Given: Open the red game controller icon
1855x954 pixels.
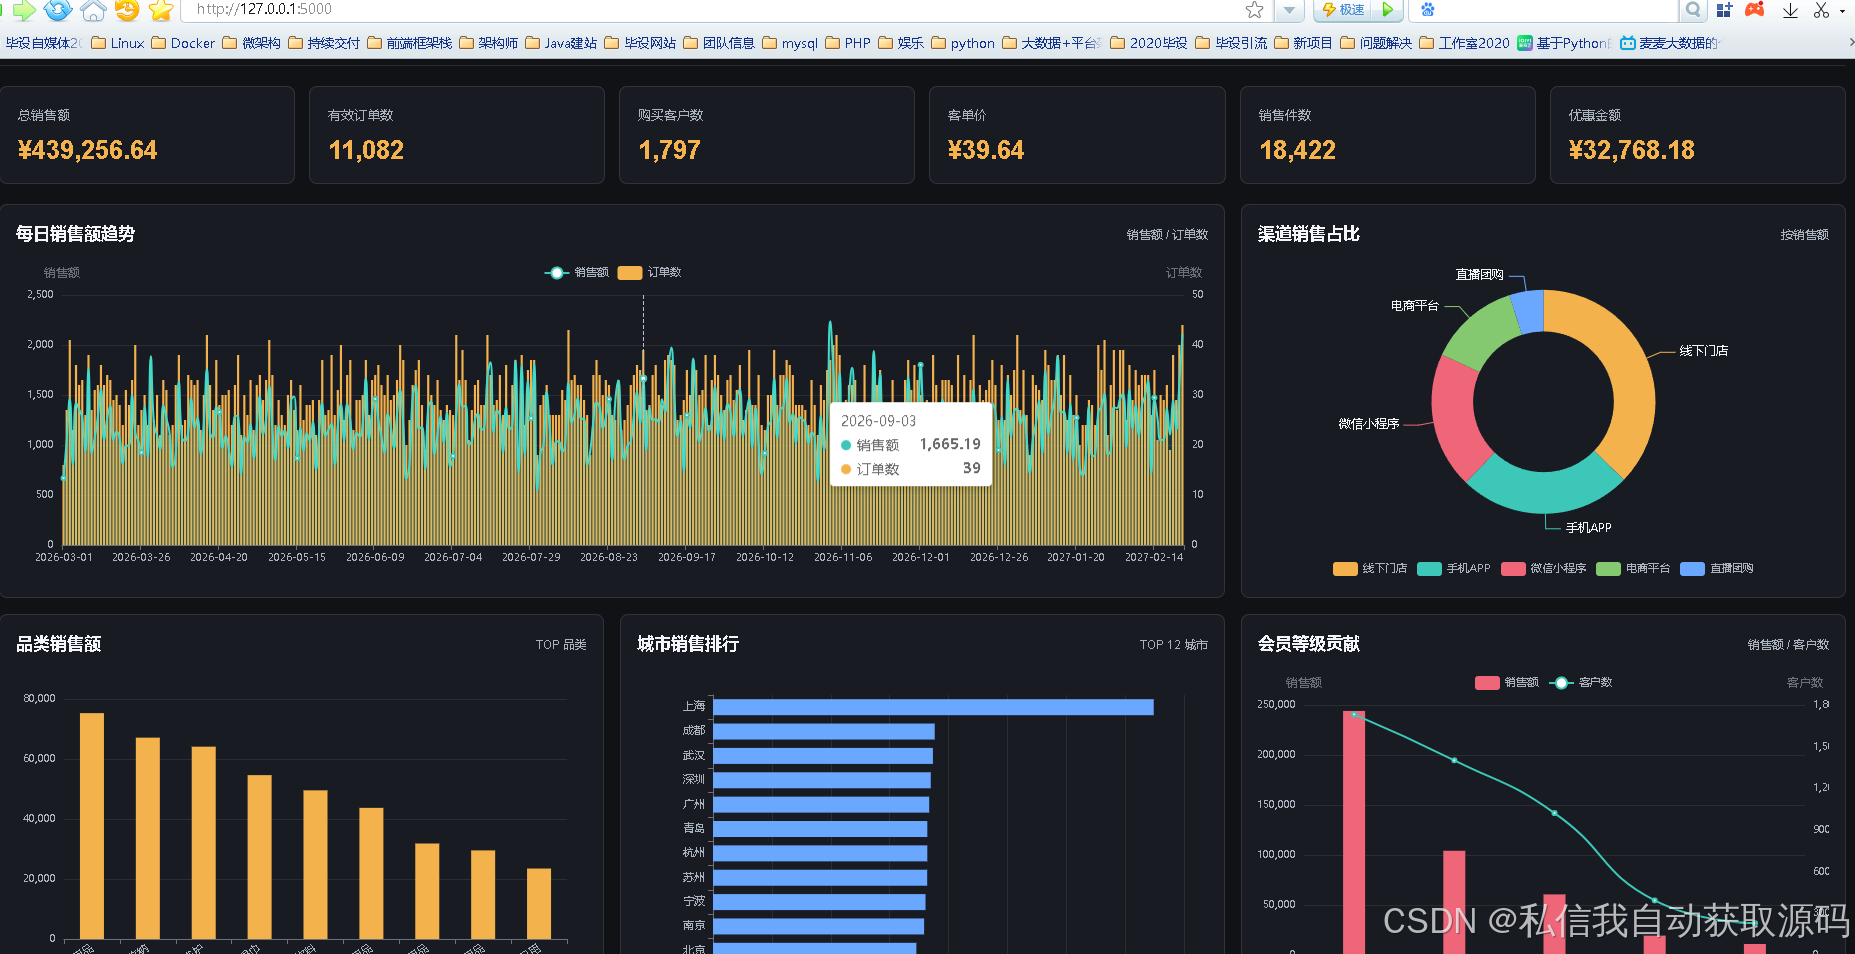Looking at the screenshot, I should (1754, 10).
